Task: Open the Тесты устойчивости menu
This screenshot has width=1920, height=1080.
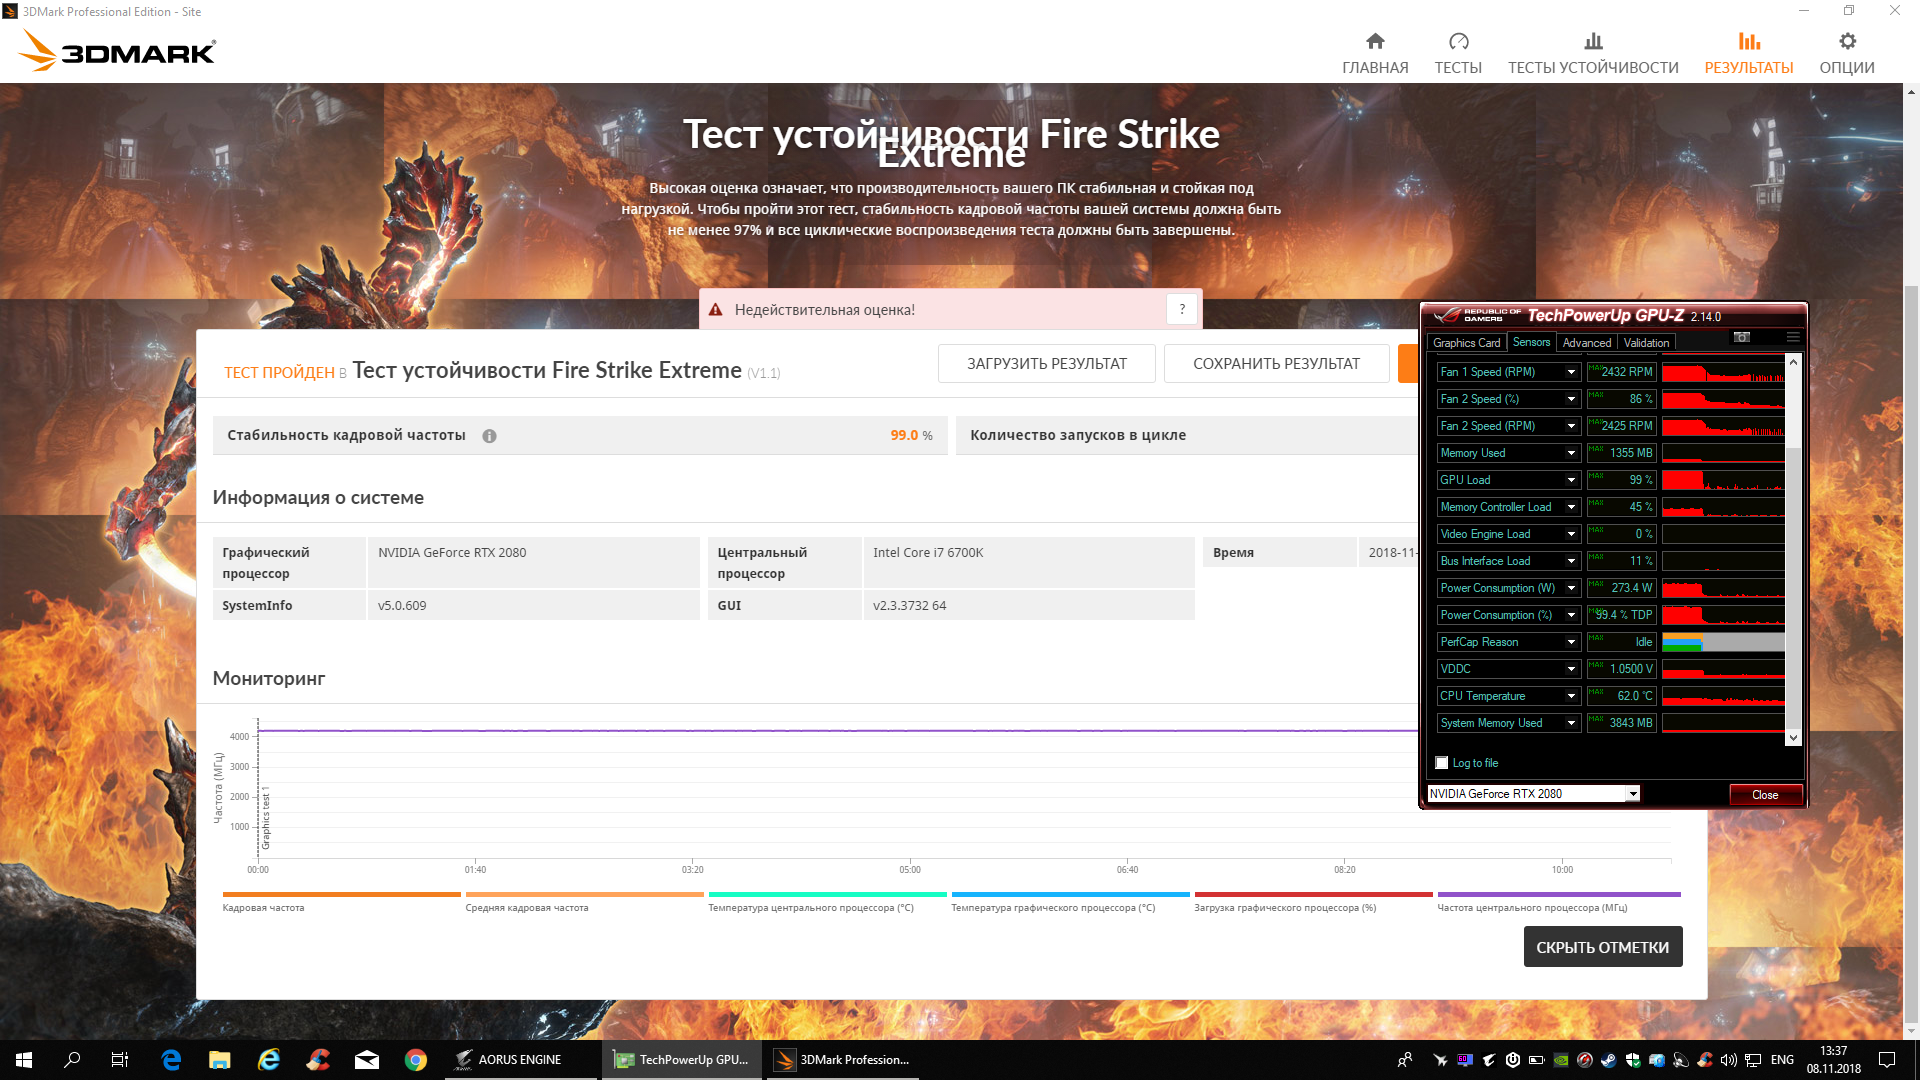Action: (1593, 53)
